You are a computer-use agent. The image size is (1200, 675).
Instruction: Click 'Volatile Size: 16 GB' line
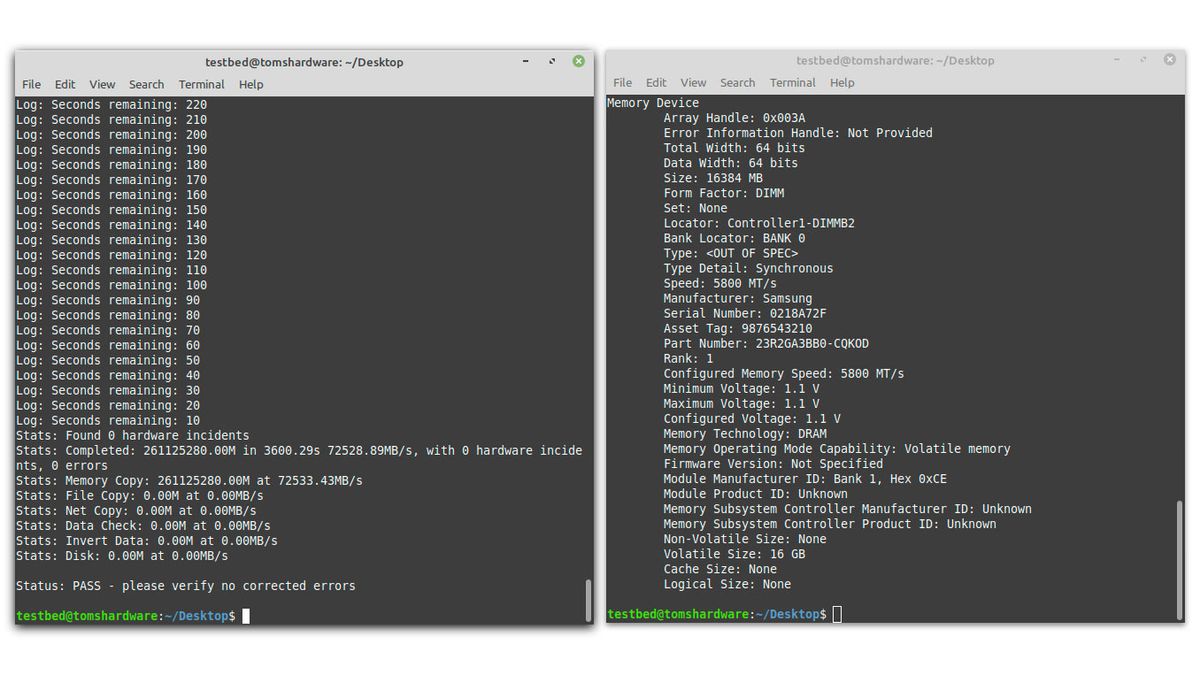[x=734, y=554]
